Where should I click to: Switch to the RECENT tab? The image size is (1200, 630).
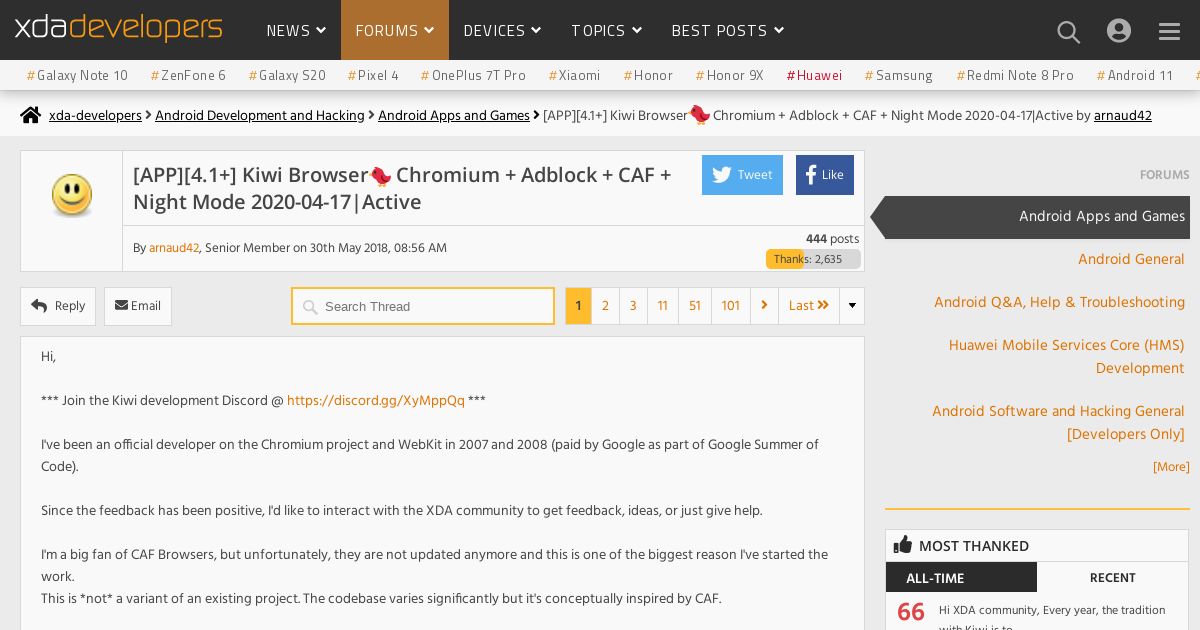pyautogui.click(x=1112, y=578)
